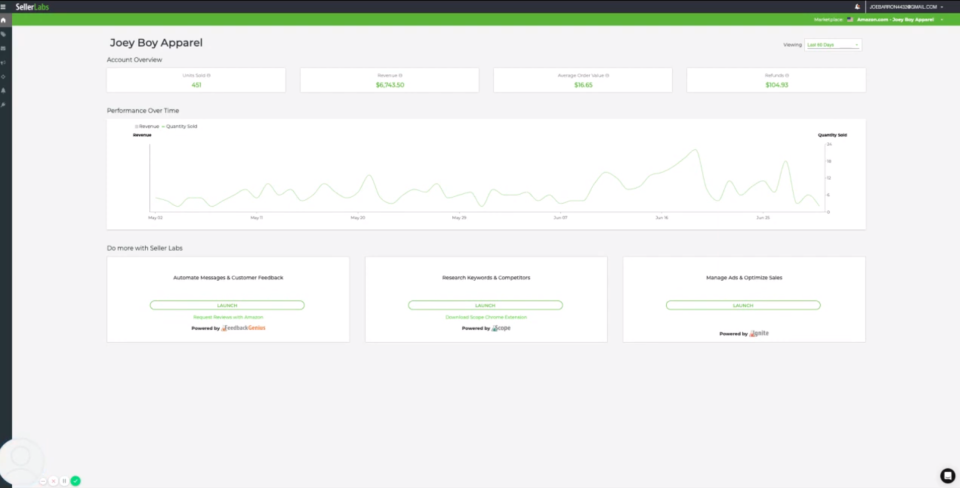Click the Seller Labs logo
This screenshot has width=960, height=488.
32,7
